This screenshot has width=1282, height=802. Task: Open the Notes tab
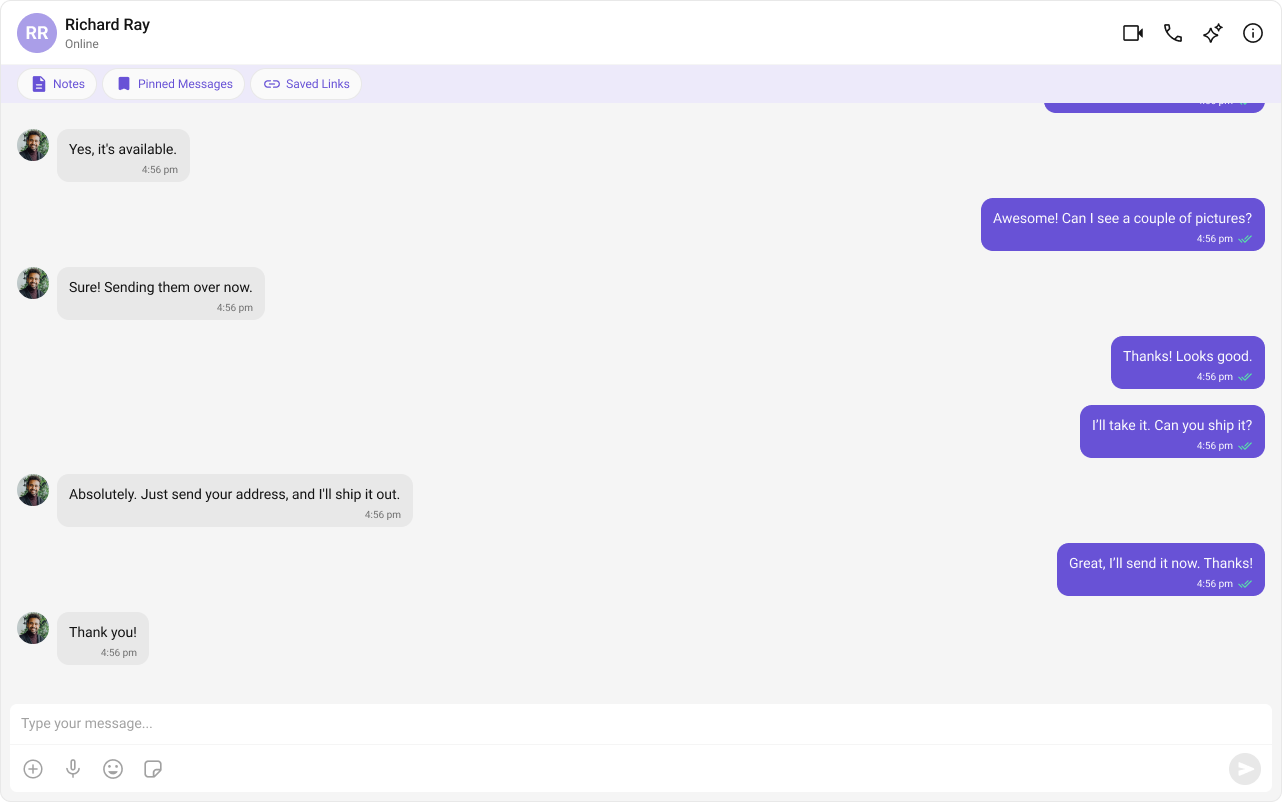pos(57,84)
